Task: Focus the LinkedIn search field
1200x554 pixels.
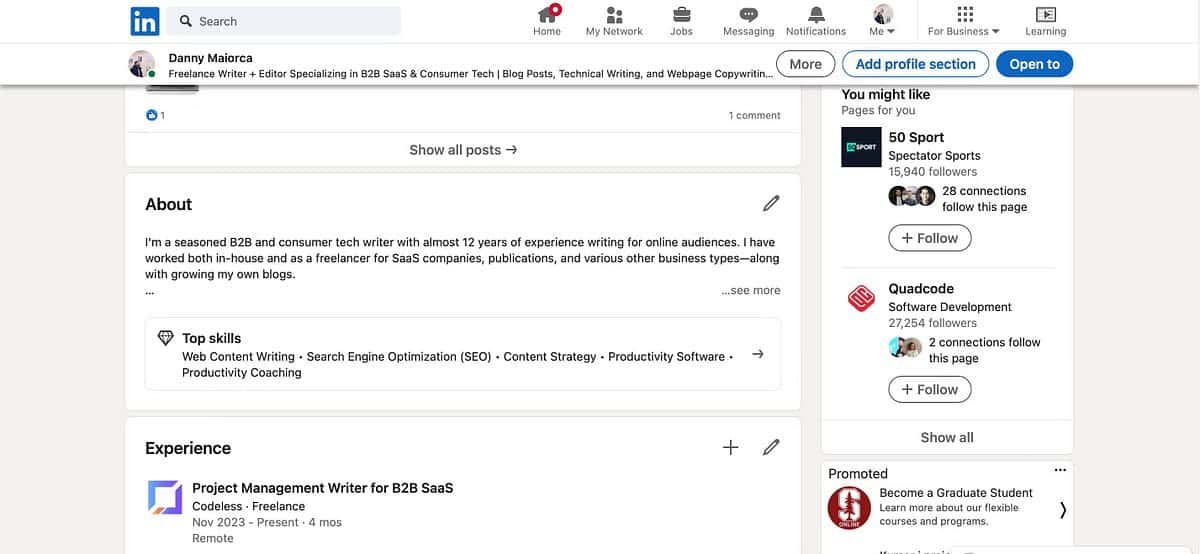Action: 283,21
